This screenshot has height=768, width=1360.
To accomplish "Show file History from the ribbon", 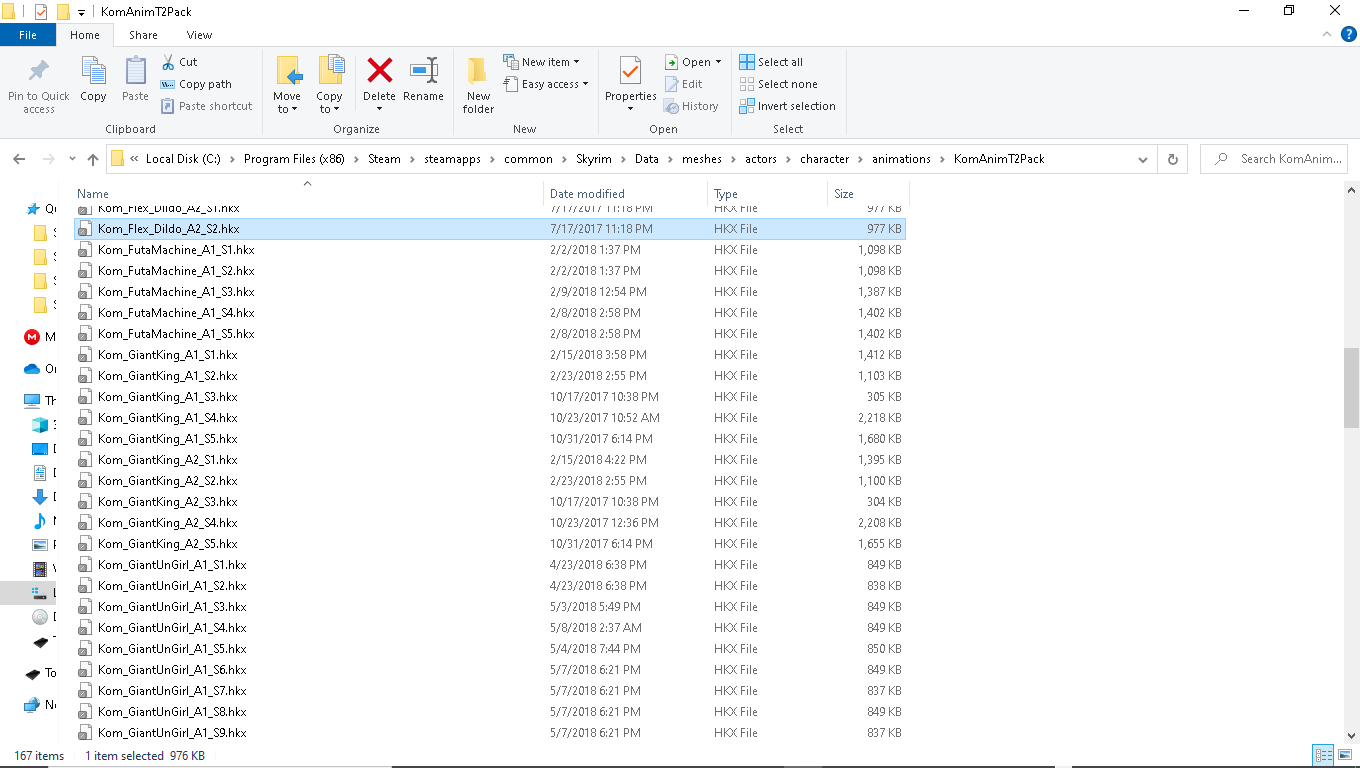I will click(691, 106).
